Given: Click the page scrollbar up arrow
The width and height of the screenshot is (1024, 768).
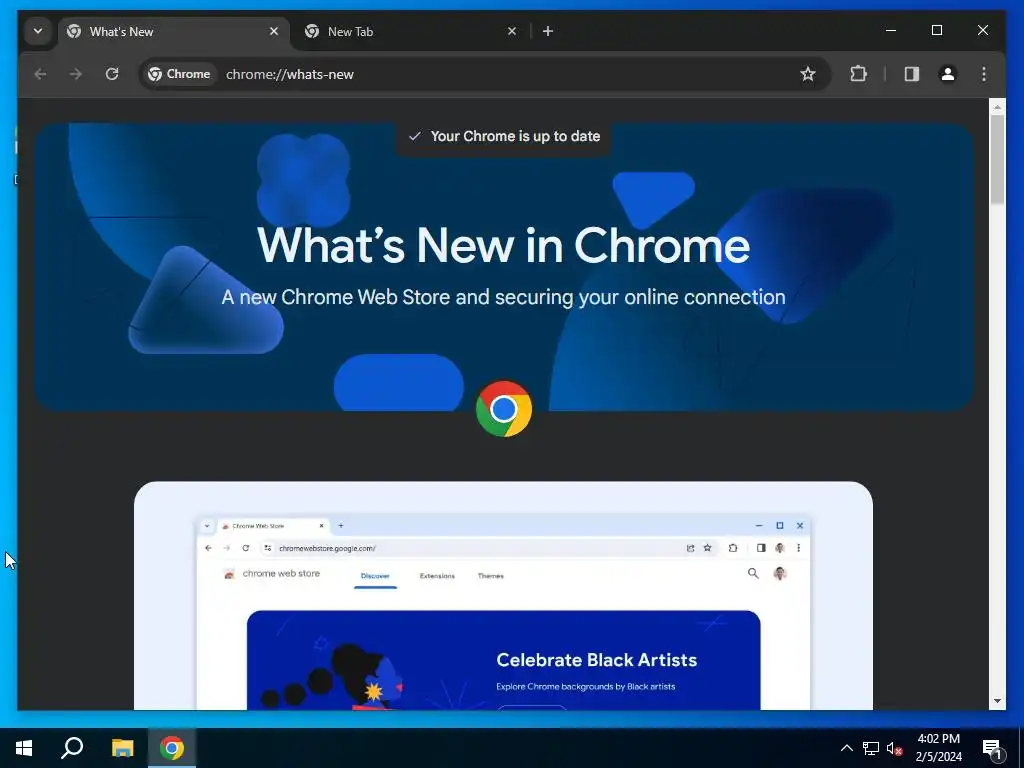Looking at the screenshot, I should pos(997,107).
